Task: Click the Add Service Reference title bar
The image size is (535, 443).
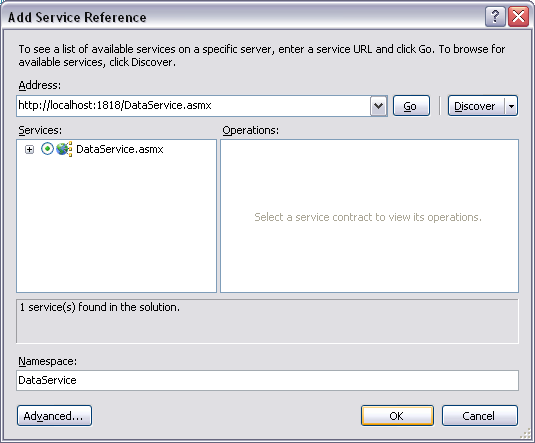Action: point(239,16)
